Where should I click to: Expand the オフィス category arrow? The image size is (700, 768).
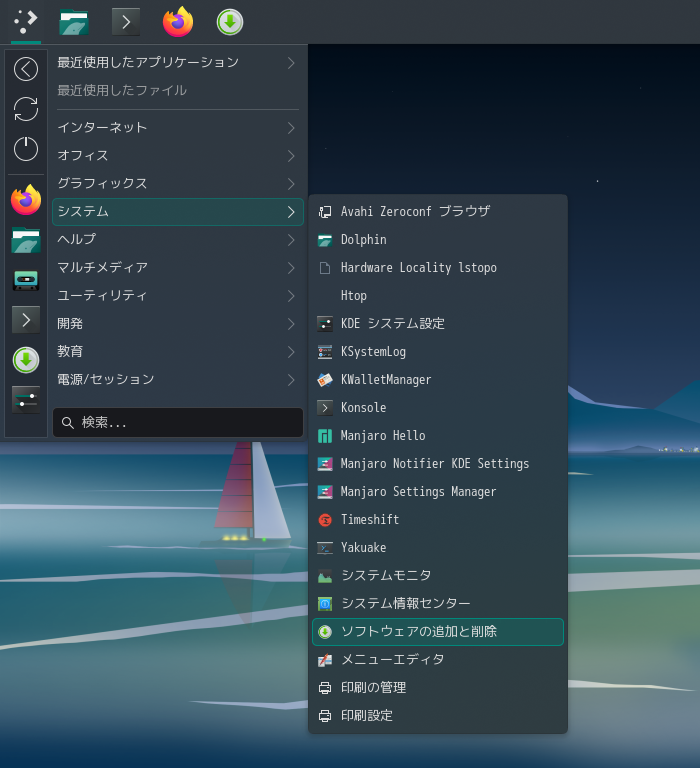pos(291,156)
